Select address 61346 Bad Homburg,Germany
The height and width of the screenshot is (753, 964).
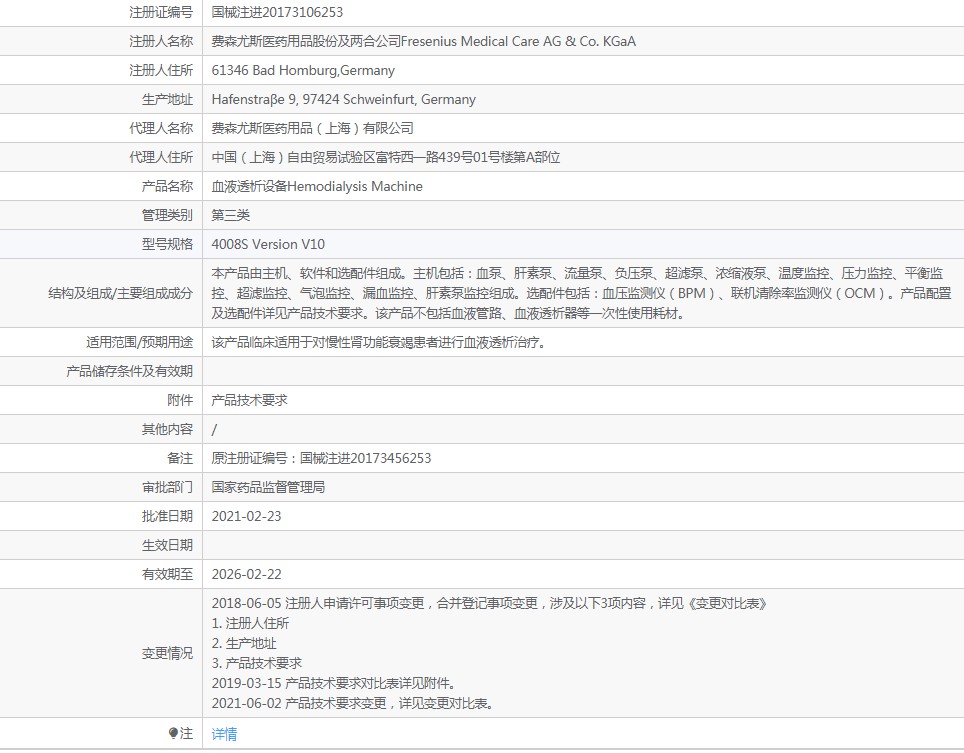[x=303, y=70]
